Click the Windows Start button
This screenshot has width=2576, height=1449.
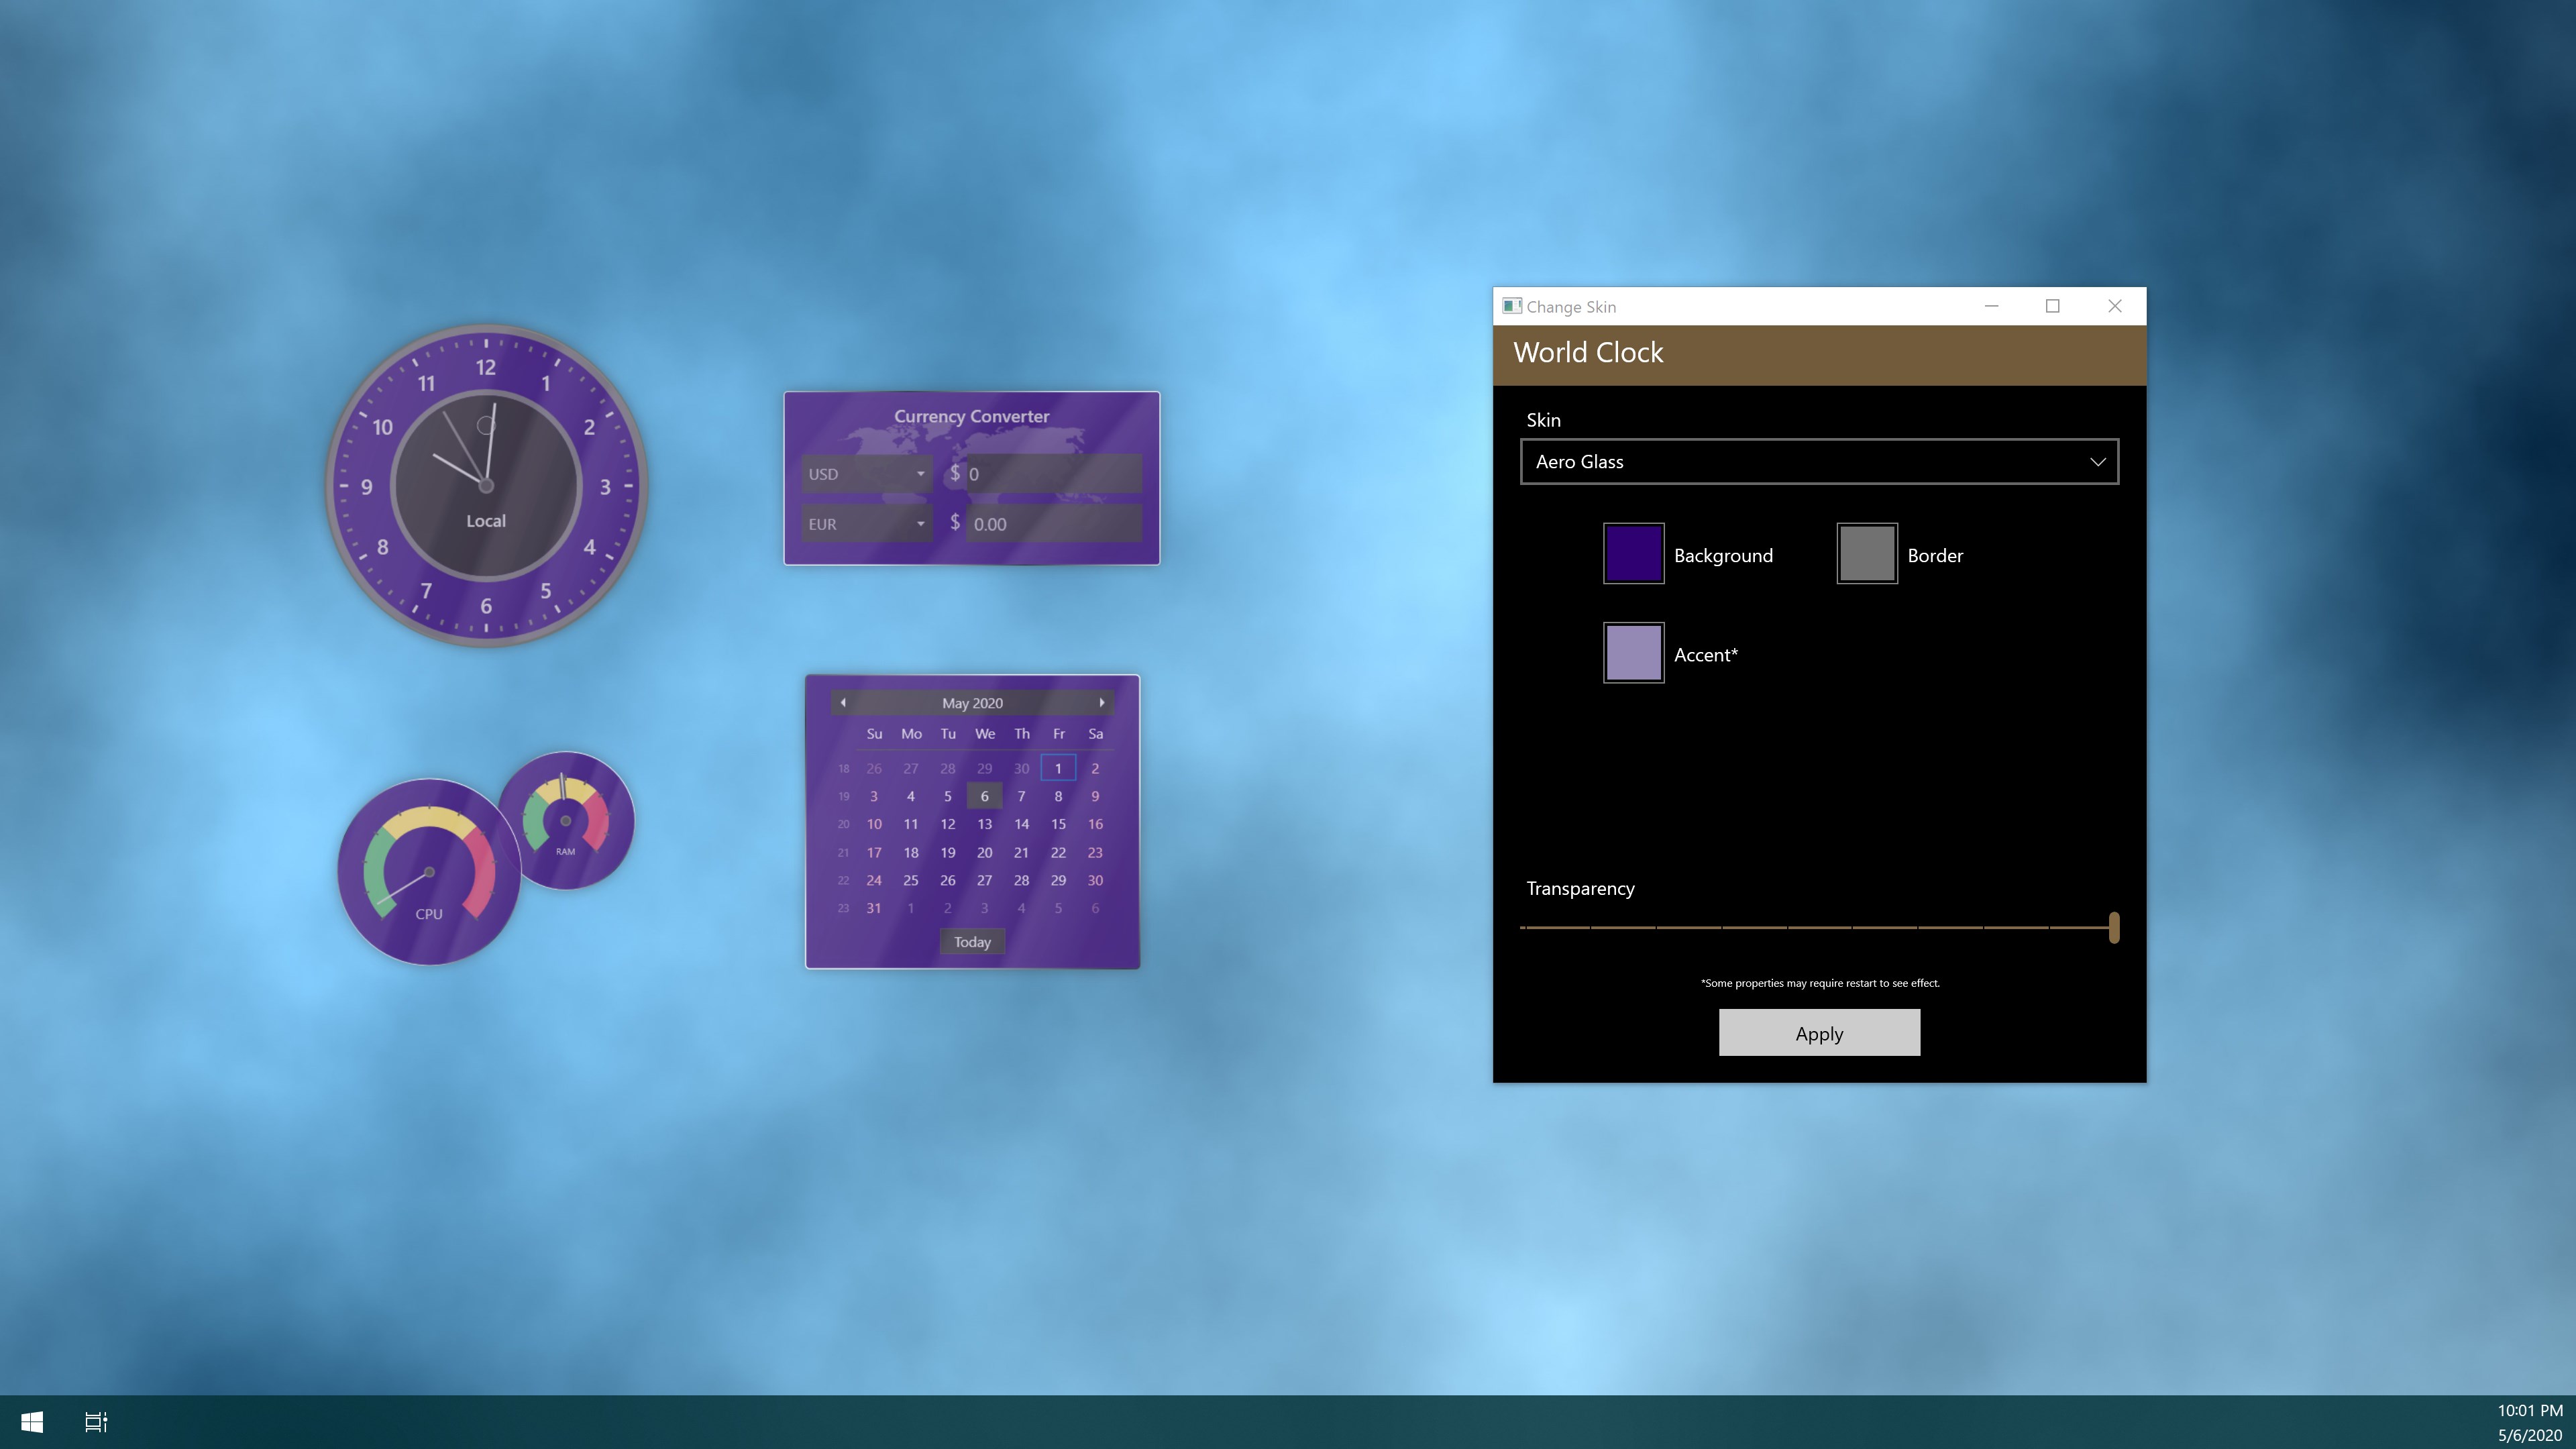32,1421
